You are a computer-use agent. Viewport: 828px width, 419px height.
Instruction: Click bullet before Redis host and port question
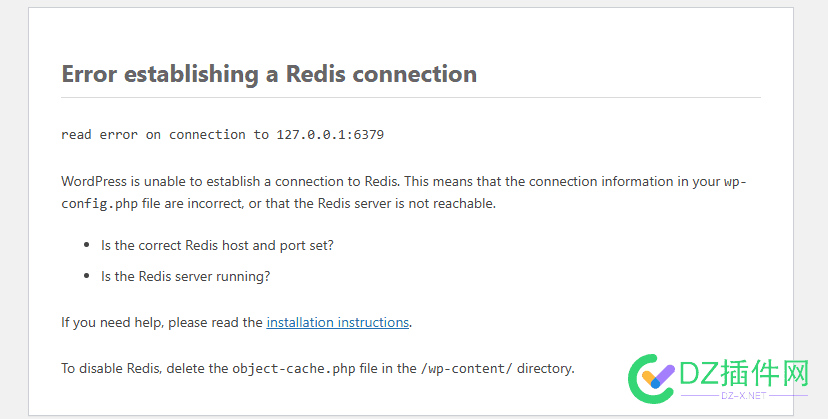coord(87,246)
